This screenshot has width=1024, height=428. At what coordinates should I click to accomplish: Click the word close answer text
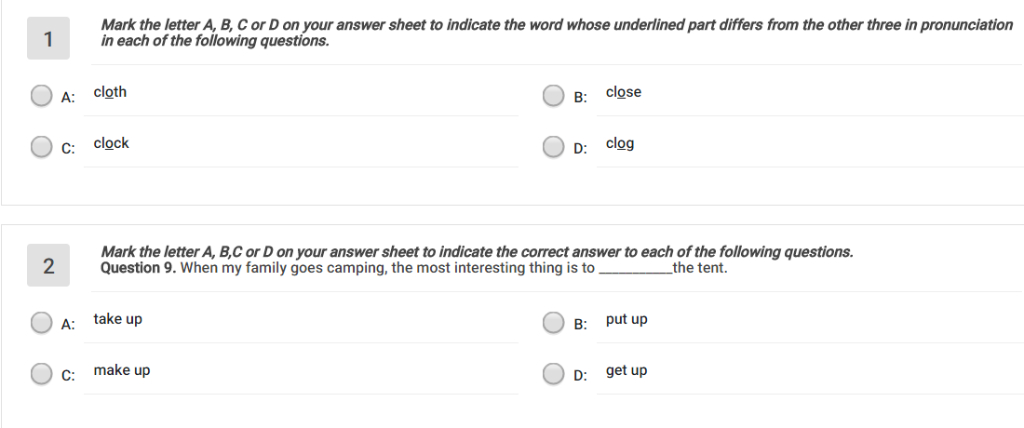(x=623, y=92)
